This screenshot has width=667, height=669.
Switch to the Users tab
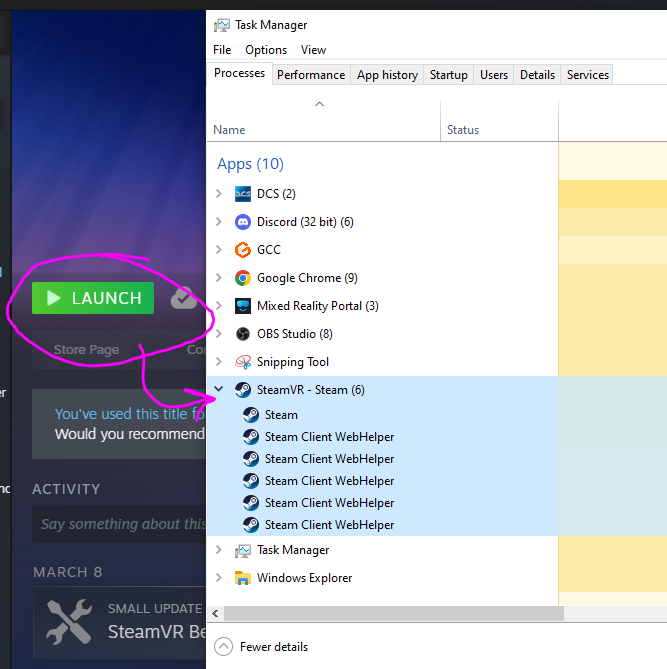494,75
